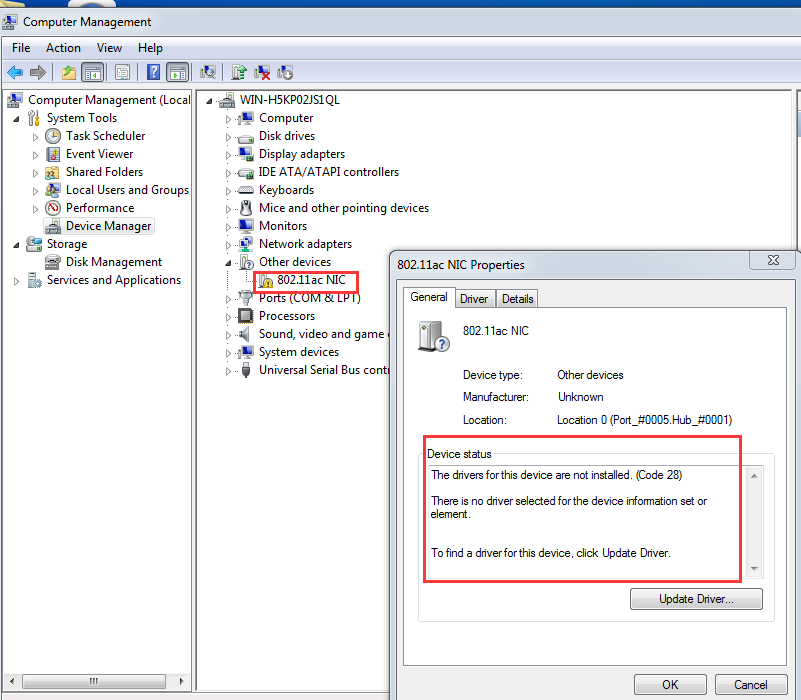Collapse the Storage node
This screenshot has width=801, height=700.
pyautogui.click(x=16, y=245)
